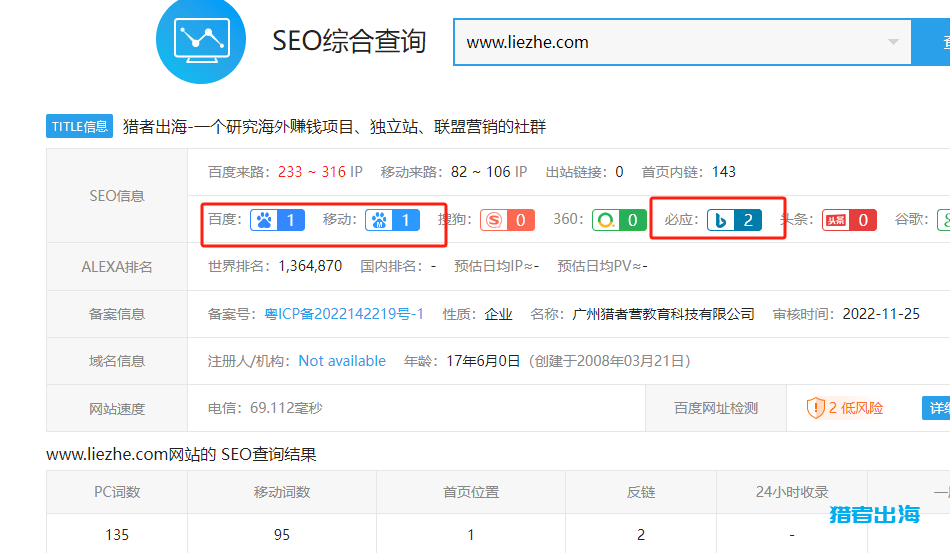Click Baidu traffic value 233 ~ 316 IP
Image resolution: width=950 pixels, height=553 pixels.
(x=320, y=172)
